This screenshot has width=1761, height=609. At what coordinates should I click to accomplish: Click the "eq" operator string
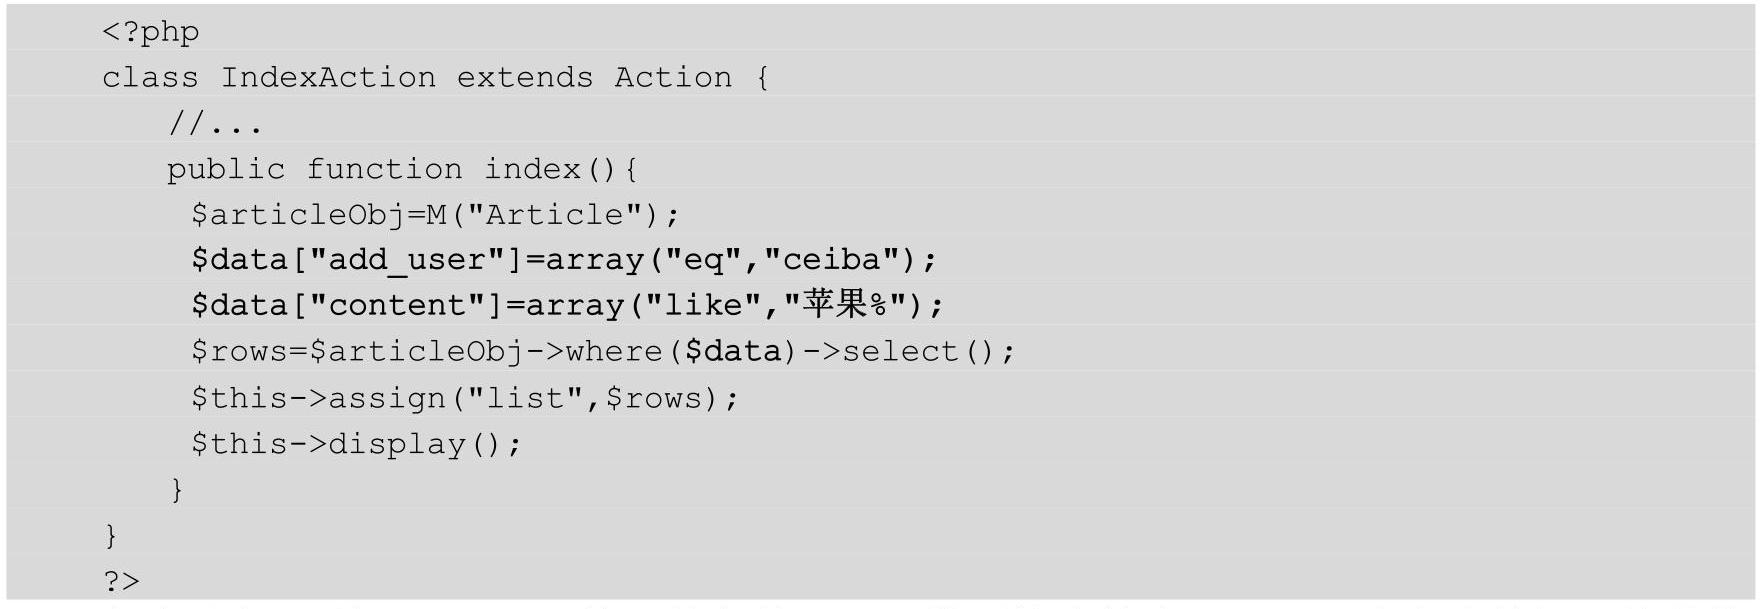click(704, 260)
